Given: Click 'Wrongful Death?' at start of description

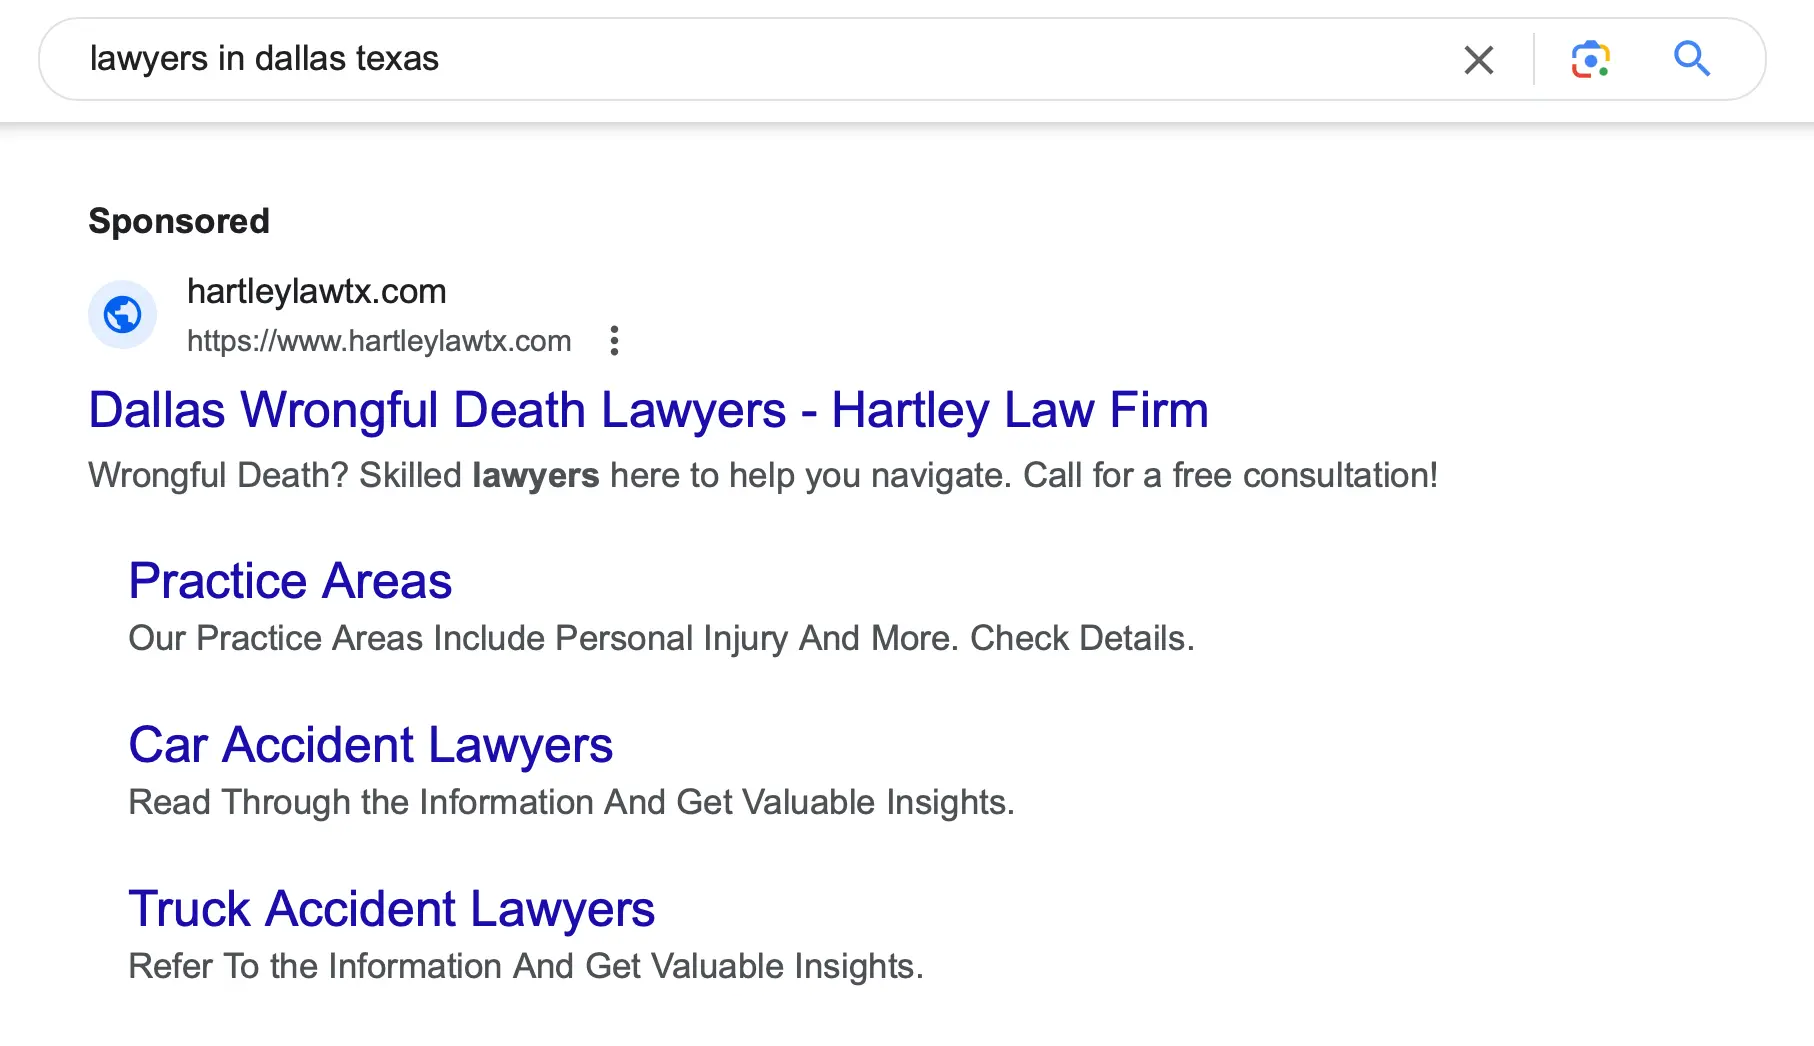Looking at the screenshot, I should pos(218,475).
